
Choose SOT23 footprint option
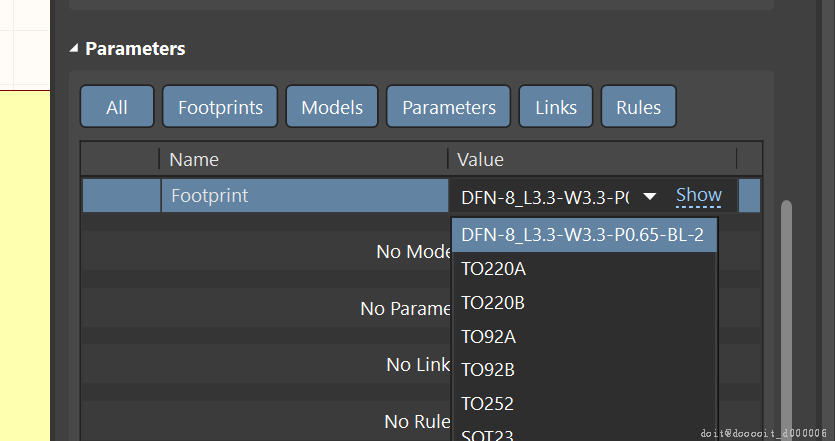[x=486, y=434]
